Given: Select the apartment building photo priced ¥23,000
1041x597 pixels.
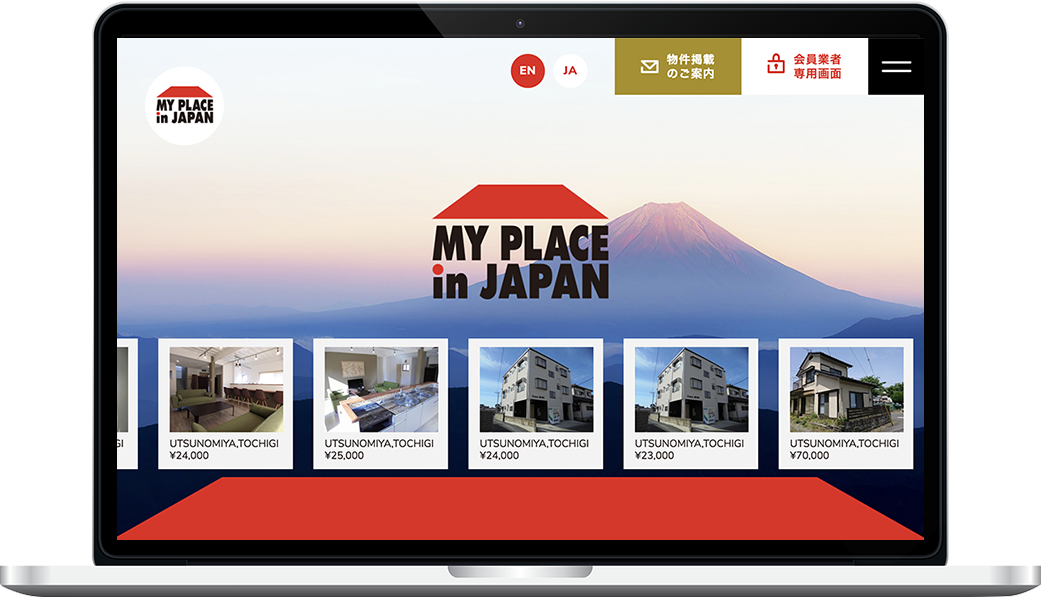Looking at the screenshot, I should click(691, 389).
